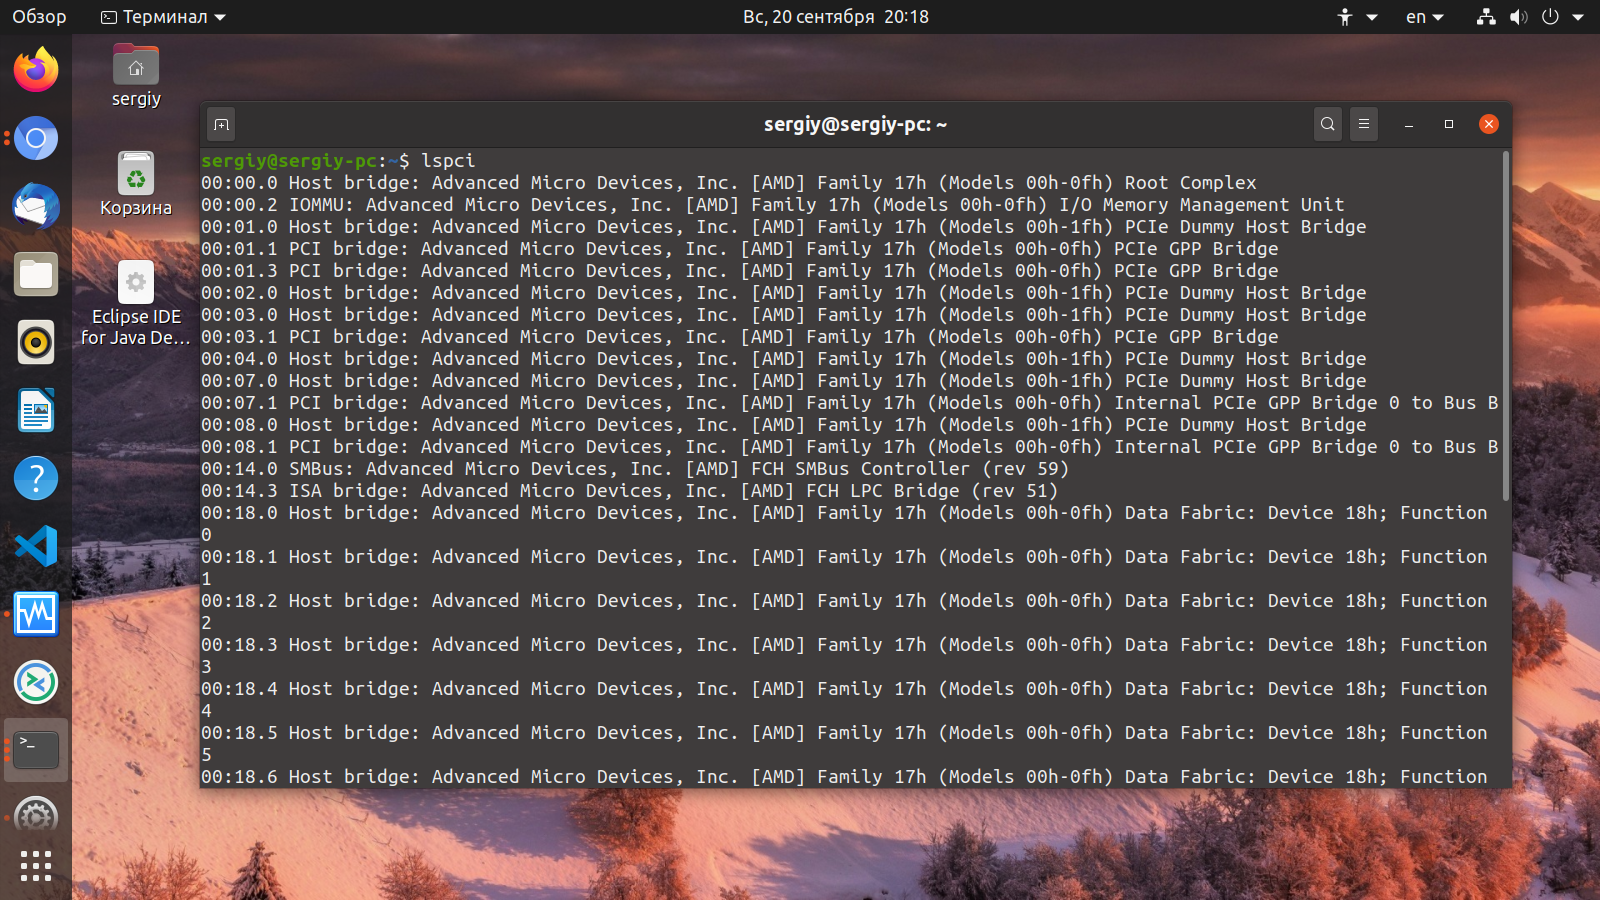Open the Files manager dock icon

(x=36, y=274)
